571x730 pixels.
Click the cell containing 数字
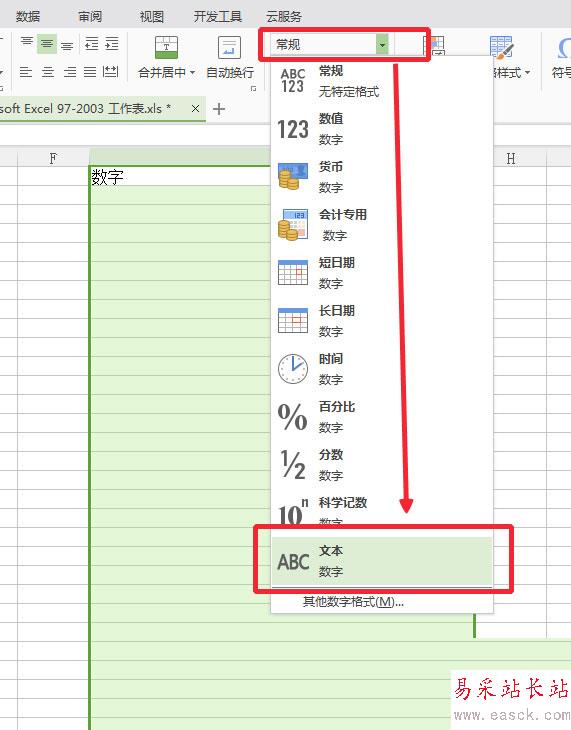pyautogui.click(x=180, y=176)
